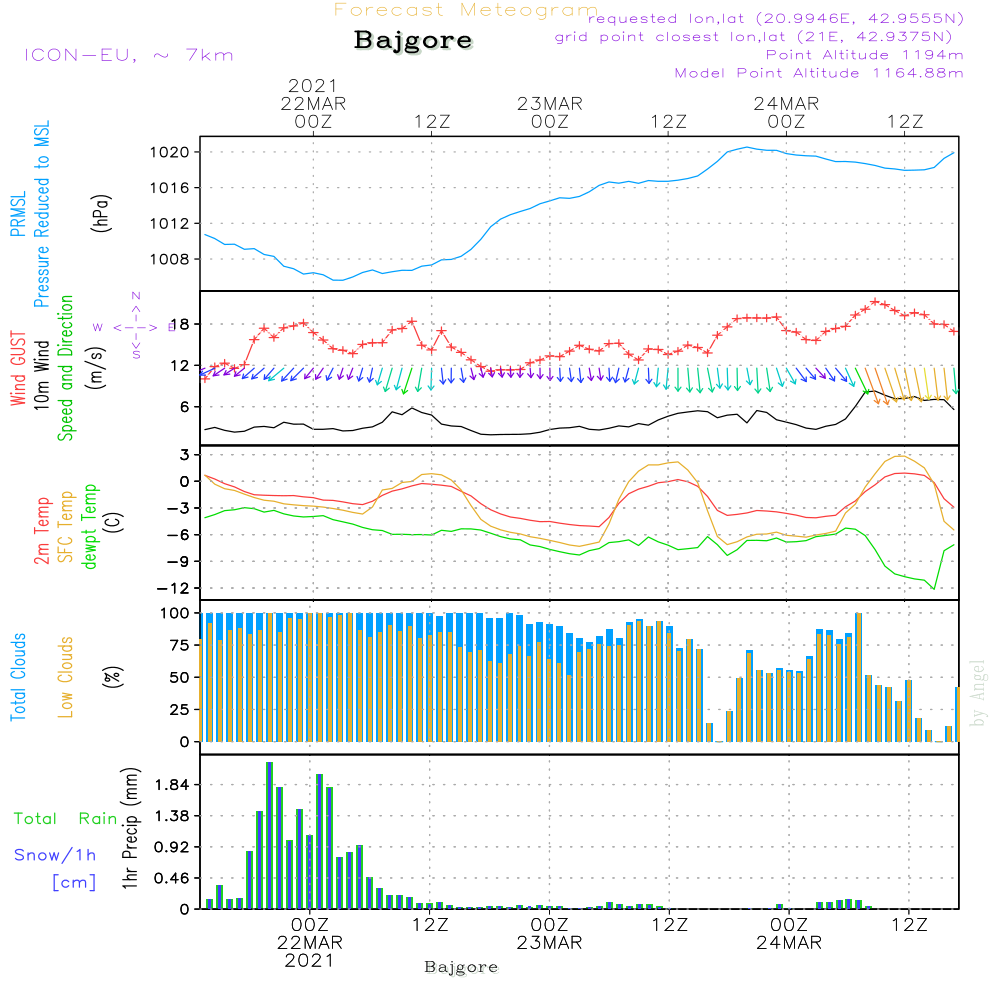Click the orange 'SFC Temp' legend label
Image resolution: width=1000 pixels, height=1000 pixels.
[65, 527]
